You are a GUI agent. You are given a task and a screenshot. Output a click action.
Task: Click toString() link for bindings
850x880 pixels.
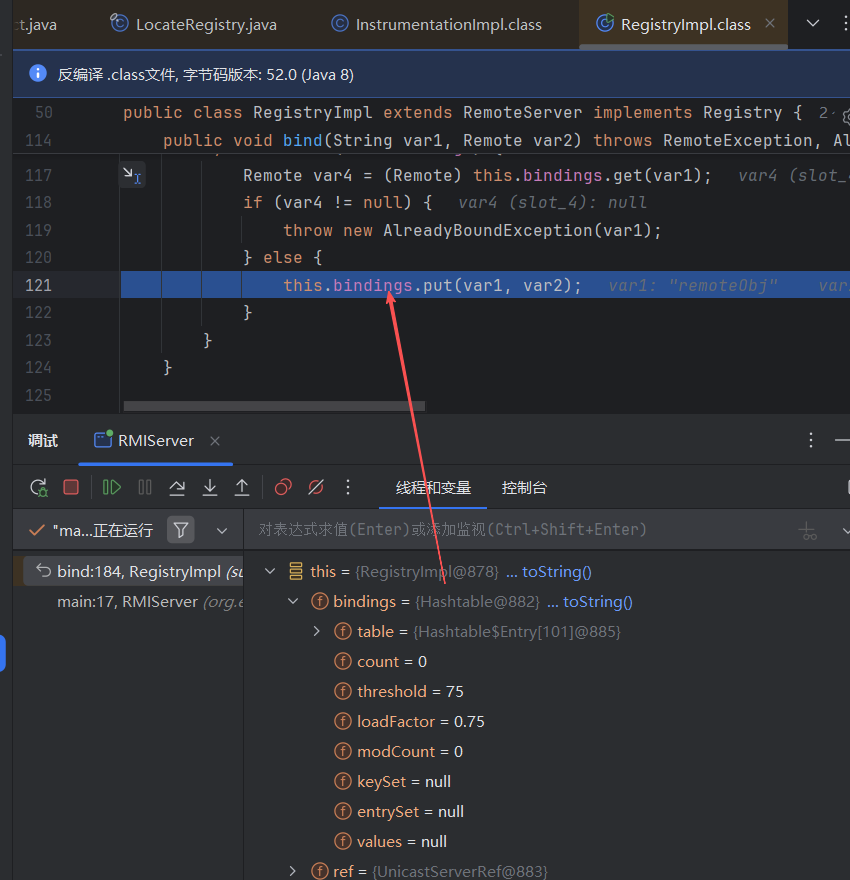pyautogui.click(x=597, y=602)
